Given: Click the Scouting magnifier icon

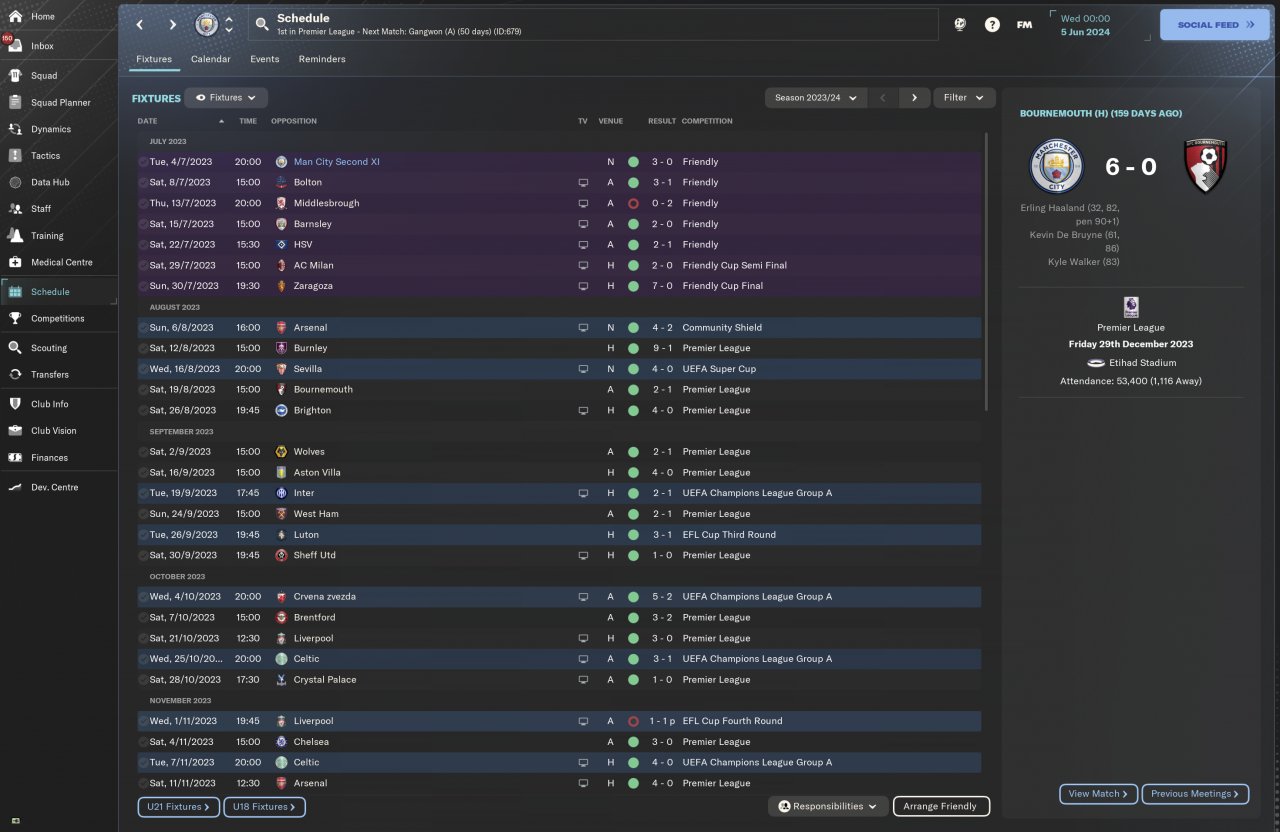Looking at the screenshot, I should coord(15,348).
